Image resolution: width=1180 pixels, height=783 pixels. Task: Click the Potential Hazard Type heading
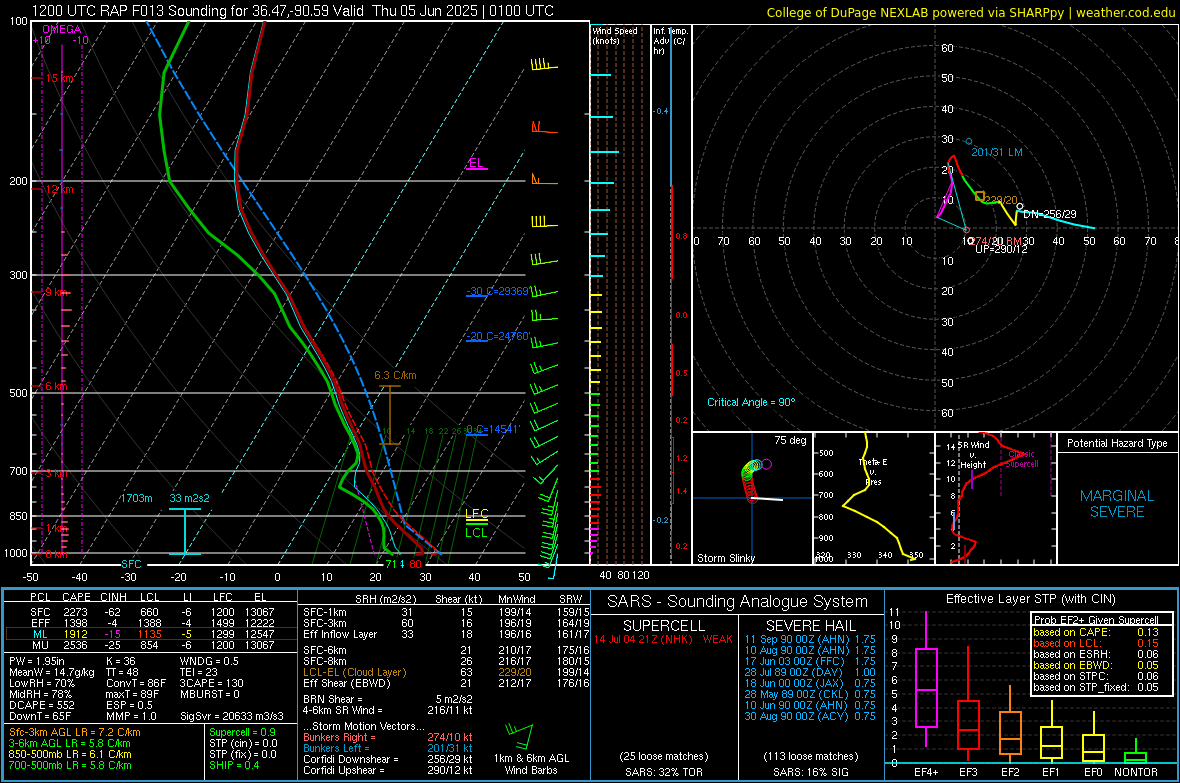coord(1118,443)
